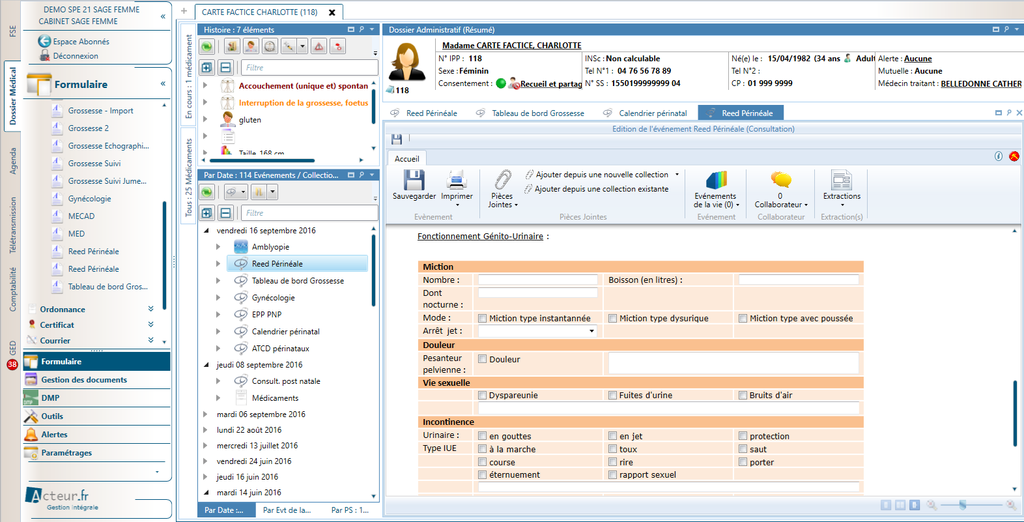Expand the Ordonnance section
The height and width of the screenshot is (522, 1024).
click(x=150, y=309)
